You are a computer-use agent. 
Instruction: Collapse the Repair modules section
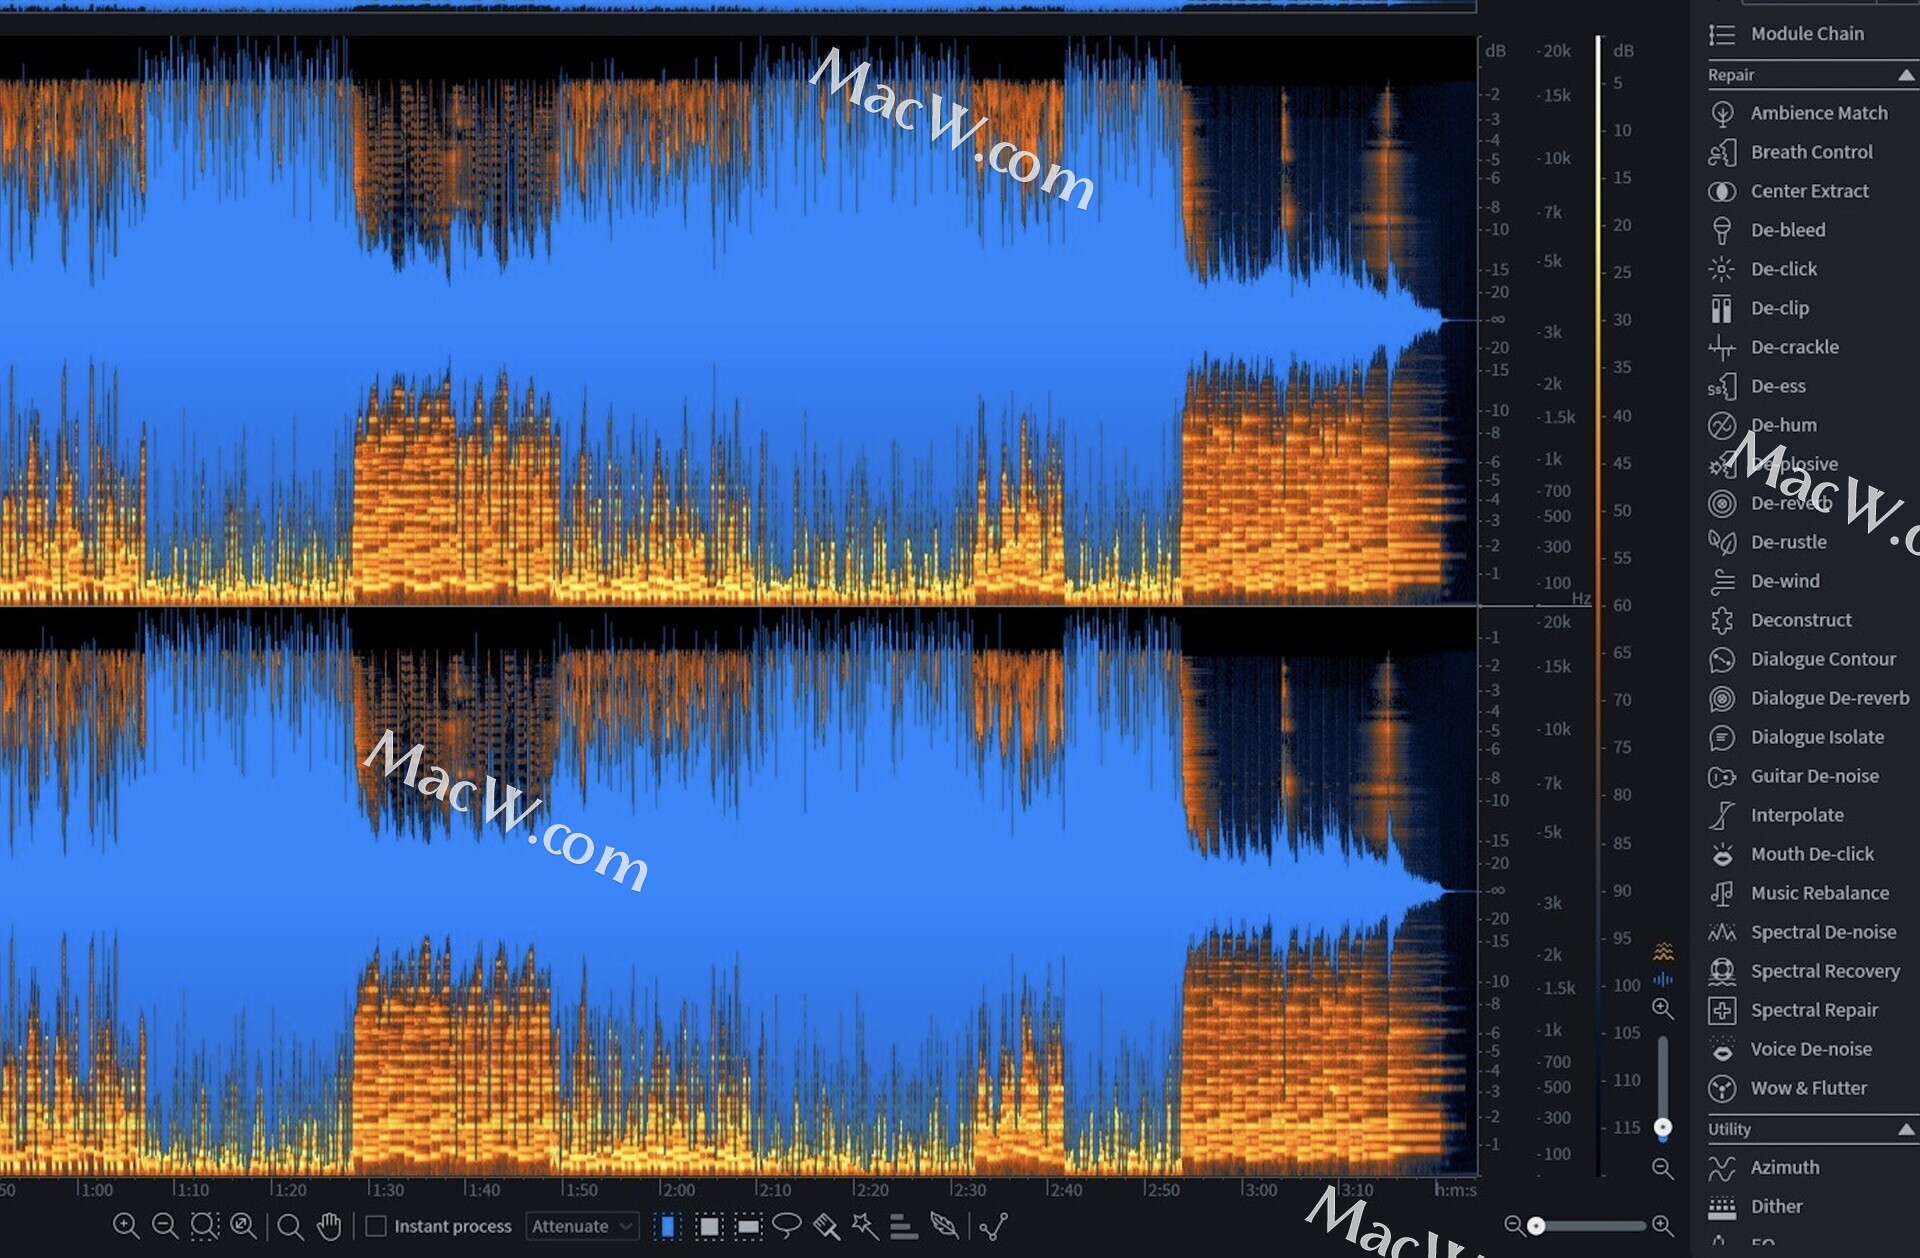(1906, 75)
